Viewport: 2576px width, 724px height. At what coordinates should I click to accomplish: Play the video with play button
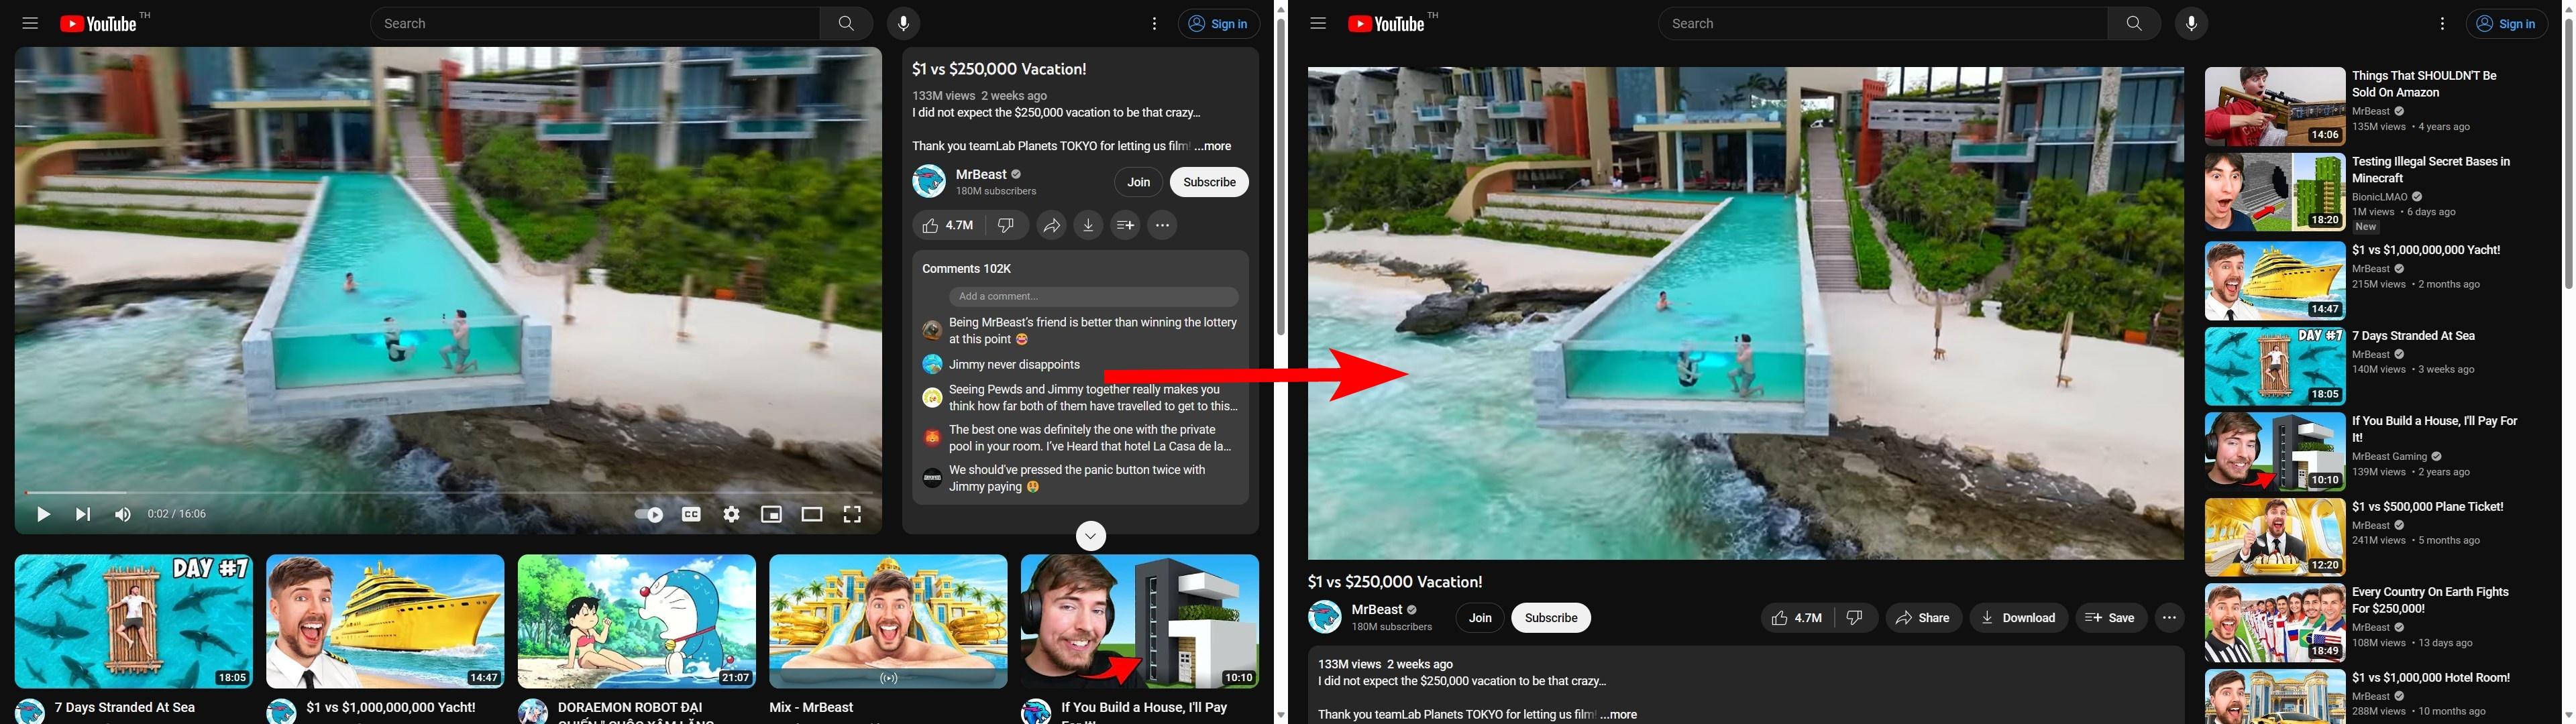tap(43, 515)
